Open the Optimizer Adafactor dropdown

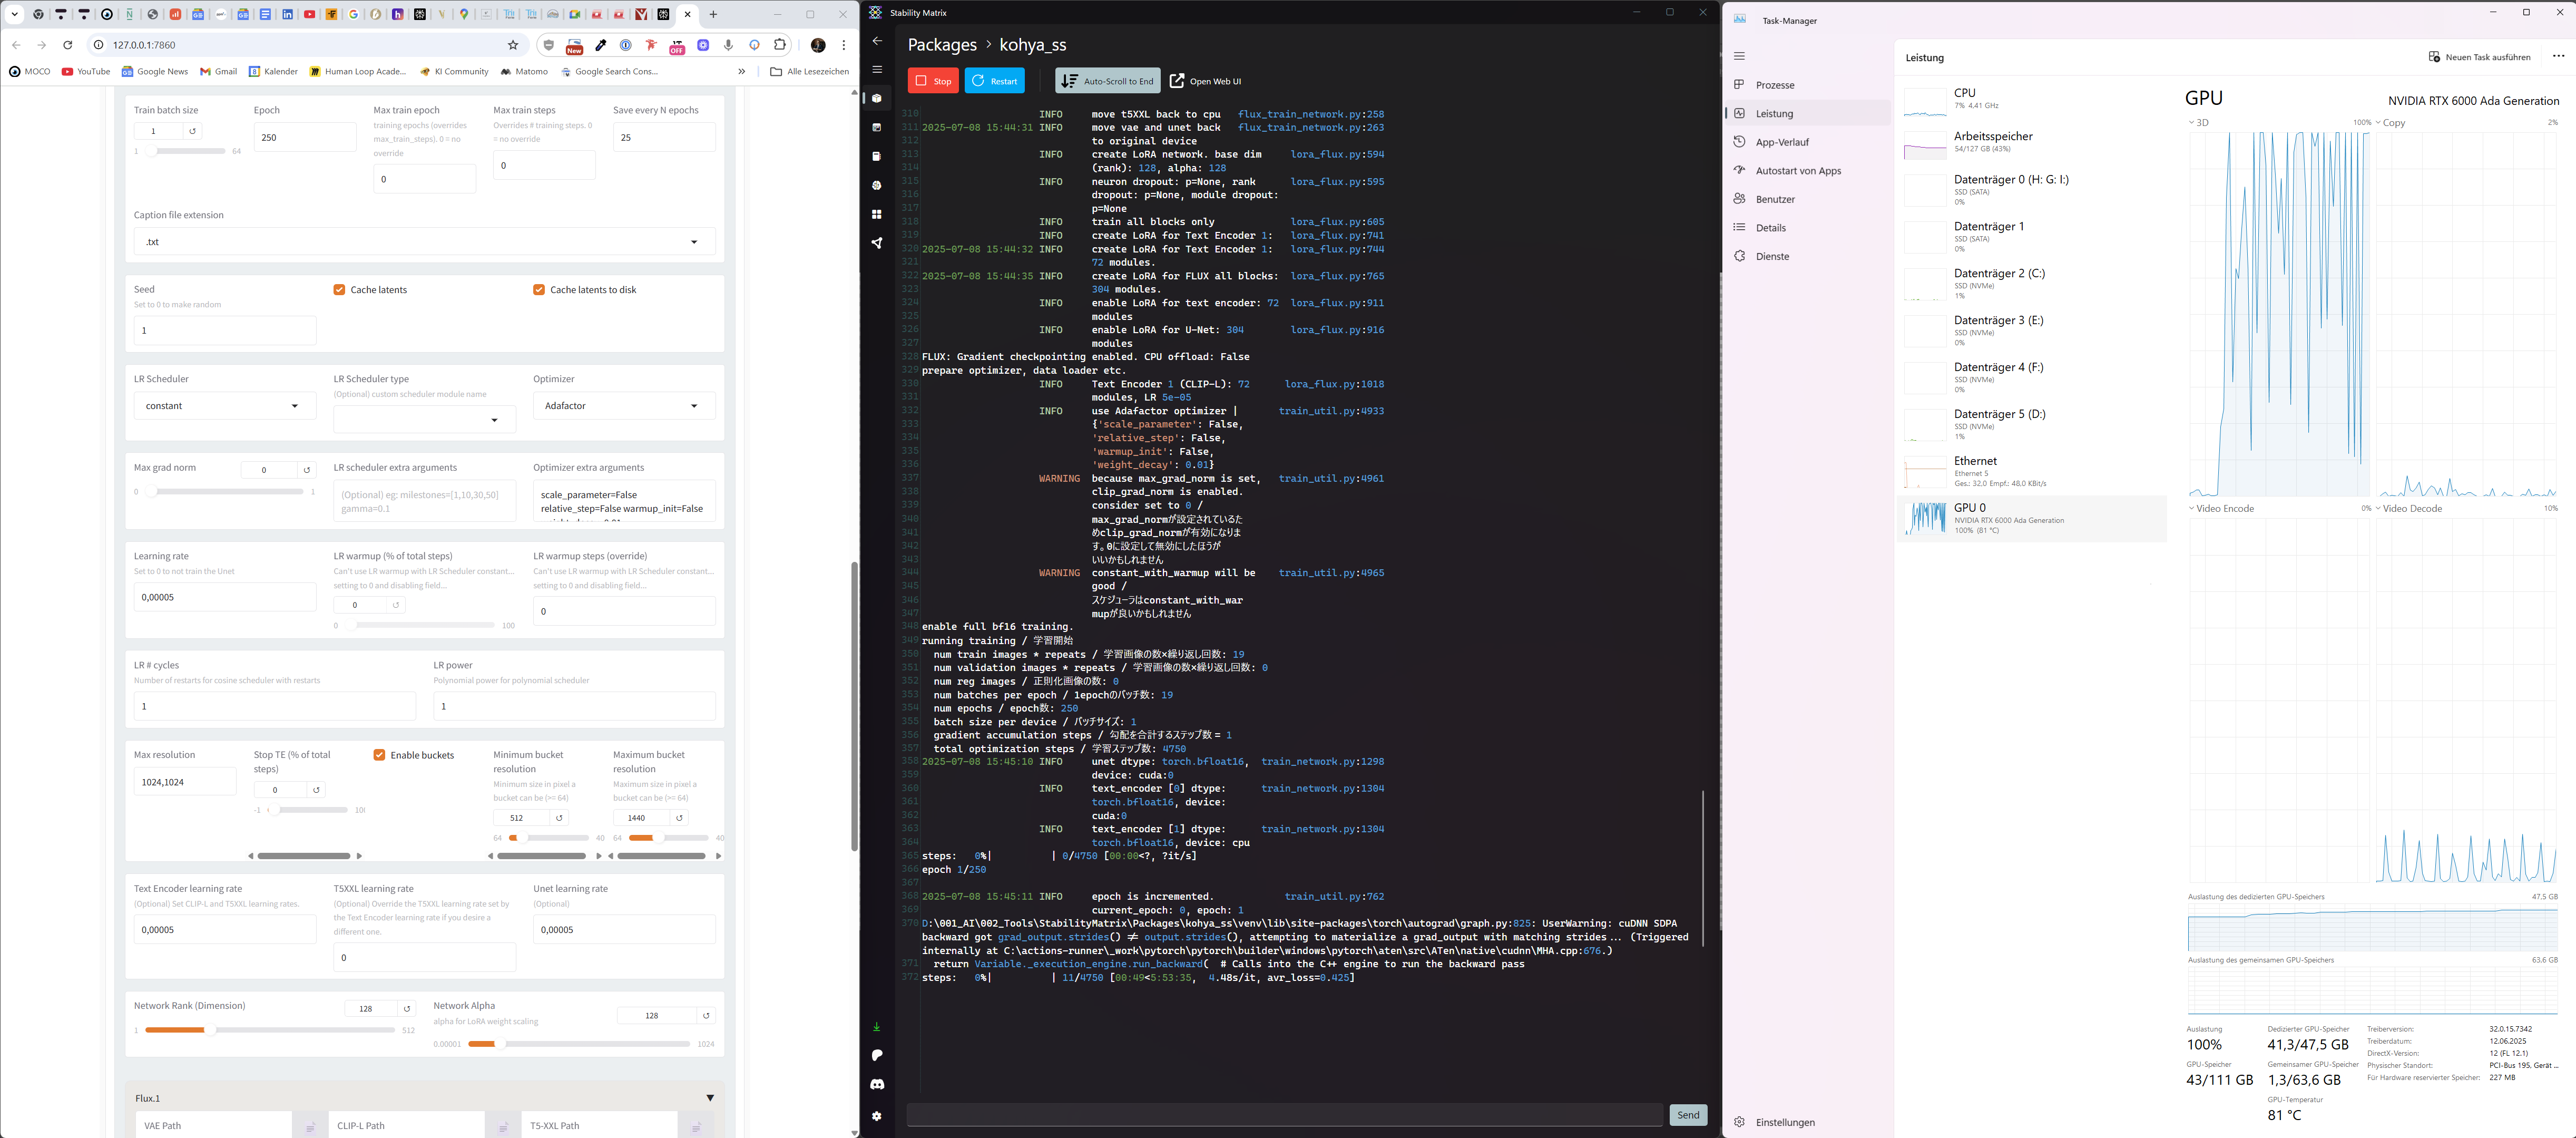tap(623, 406)
